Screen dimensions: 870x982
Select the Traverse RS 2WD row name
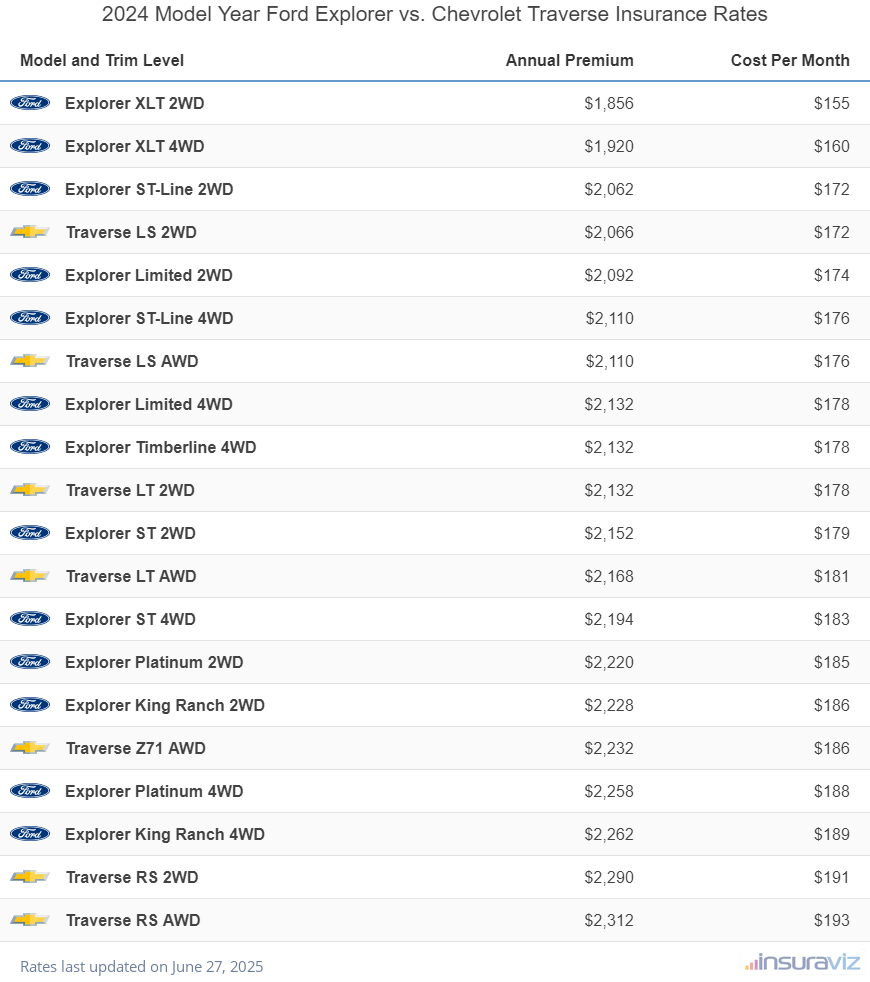coord(132,877)
